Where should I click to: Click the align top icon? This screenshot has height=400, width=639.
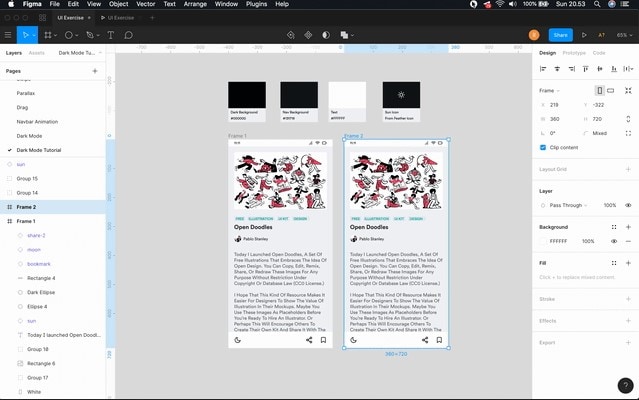(586, 69)
